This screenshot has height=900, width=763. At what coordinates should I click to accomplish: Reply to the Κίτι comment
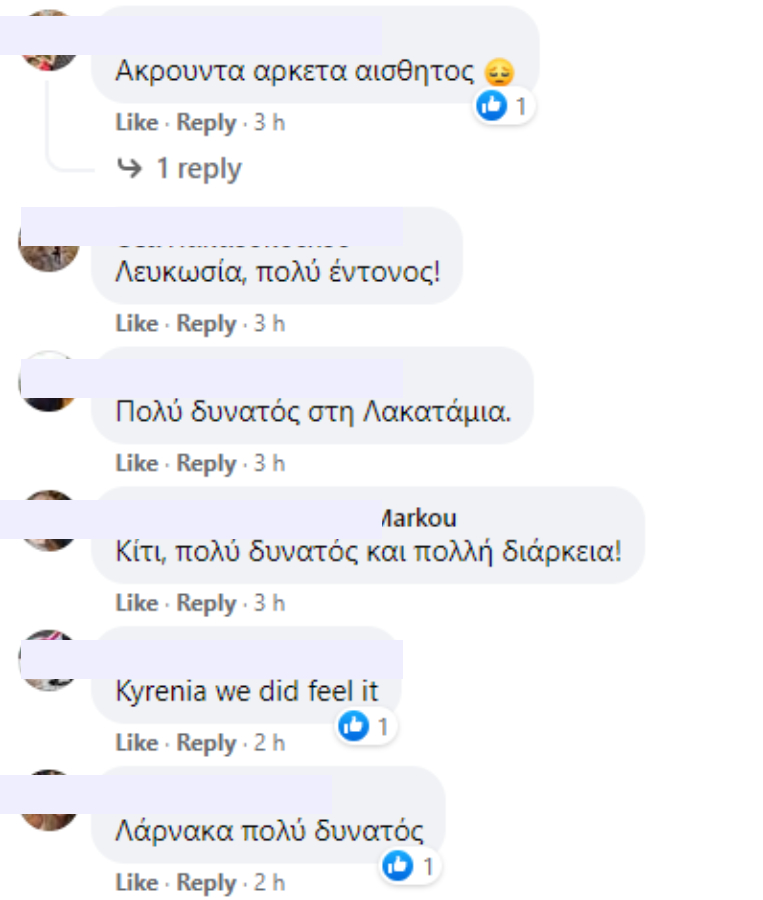coord(206,603)
